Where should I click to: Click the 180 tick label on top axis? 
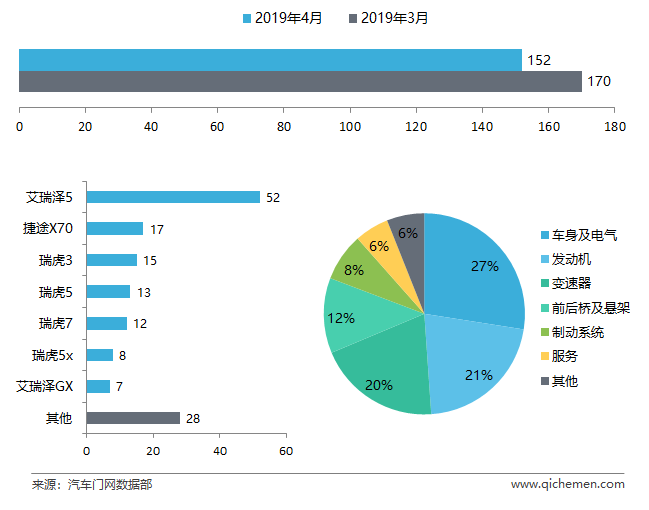click(x=615, y=127)
